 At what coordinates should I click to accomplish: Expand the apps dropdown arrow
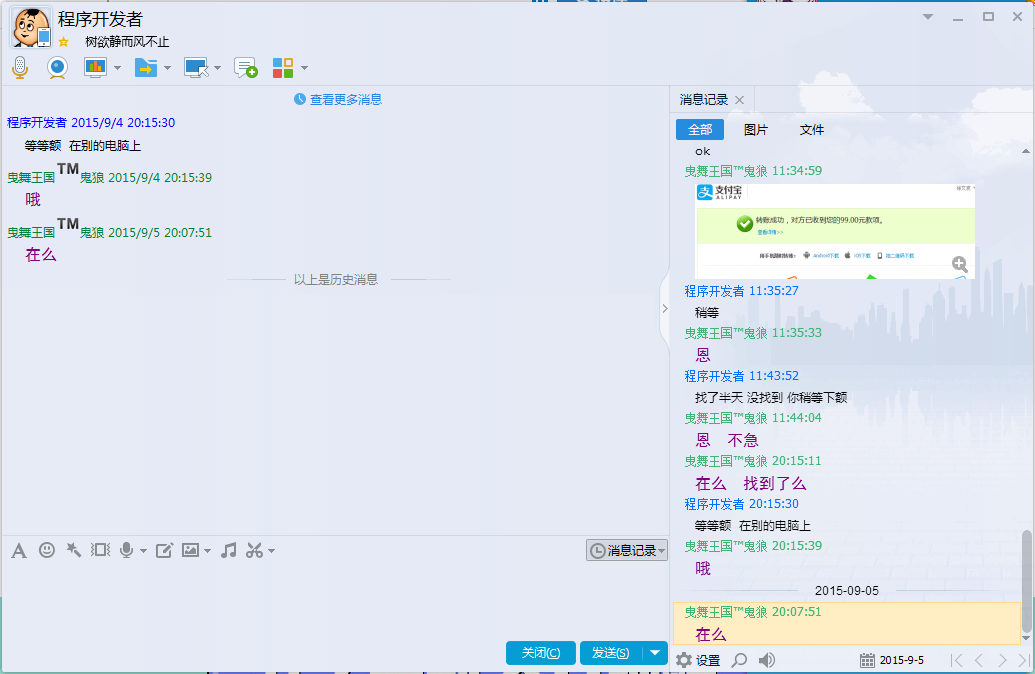[x=304, y=68]
